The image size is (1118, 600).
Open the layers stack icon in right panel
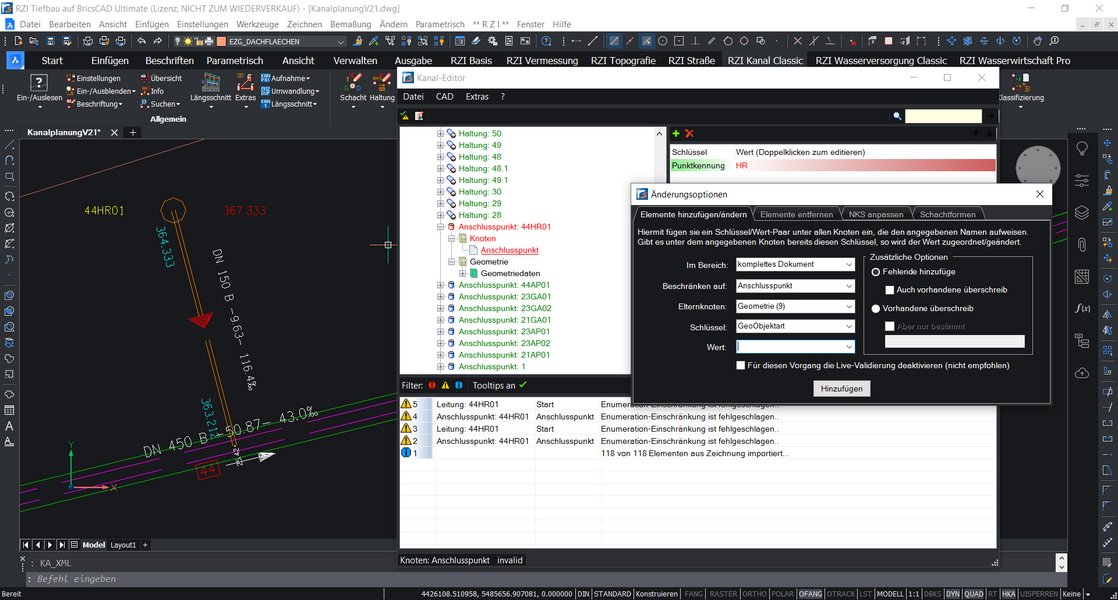click(x=1082, y=212)
